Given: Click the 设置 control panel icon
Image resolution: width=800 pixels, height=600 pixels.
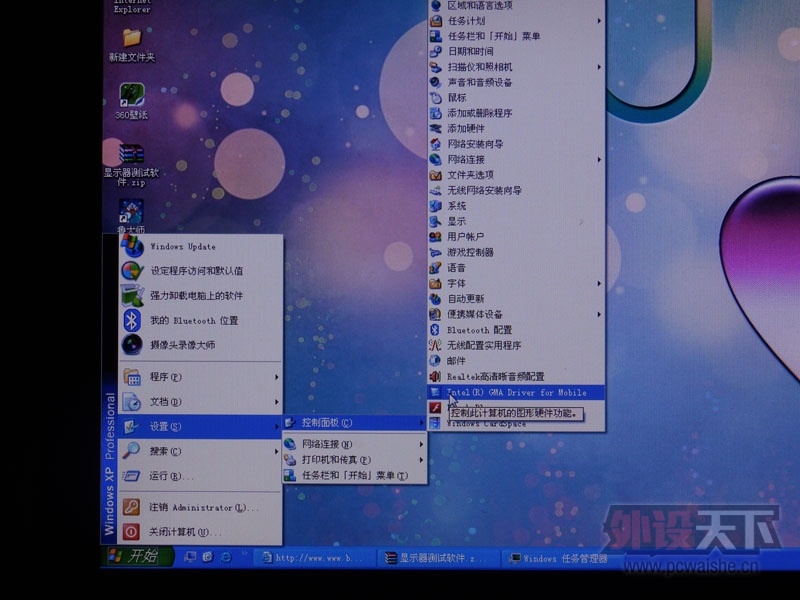Looking at the screenshot, I should (130, 426).
